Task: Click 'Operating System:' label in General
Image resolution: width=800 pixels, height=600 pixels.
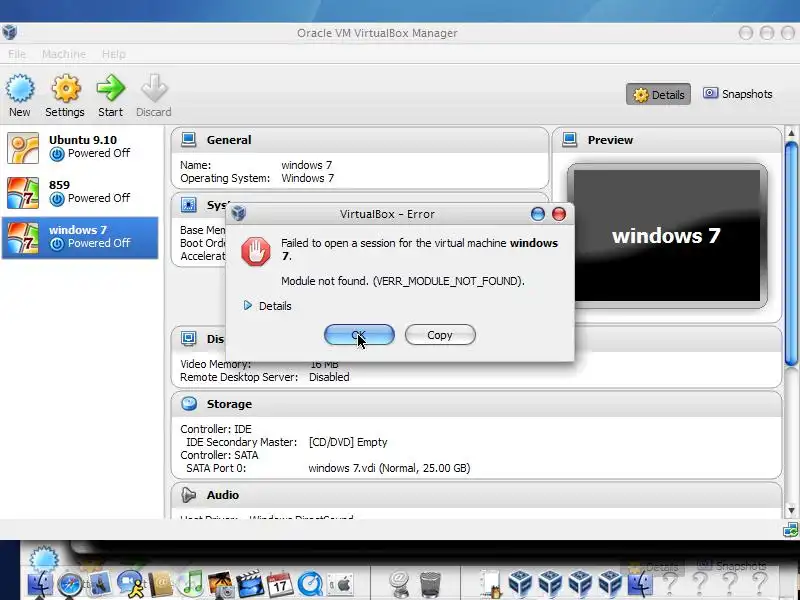Action: pyautogui.click(x=225, y=178)
